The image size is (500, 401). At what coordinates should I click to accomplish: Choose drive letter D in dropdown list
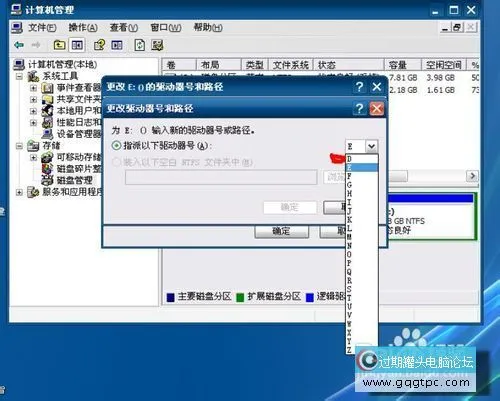[362, 159]
